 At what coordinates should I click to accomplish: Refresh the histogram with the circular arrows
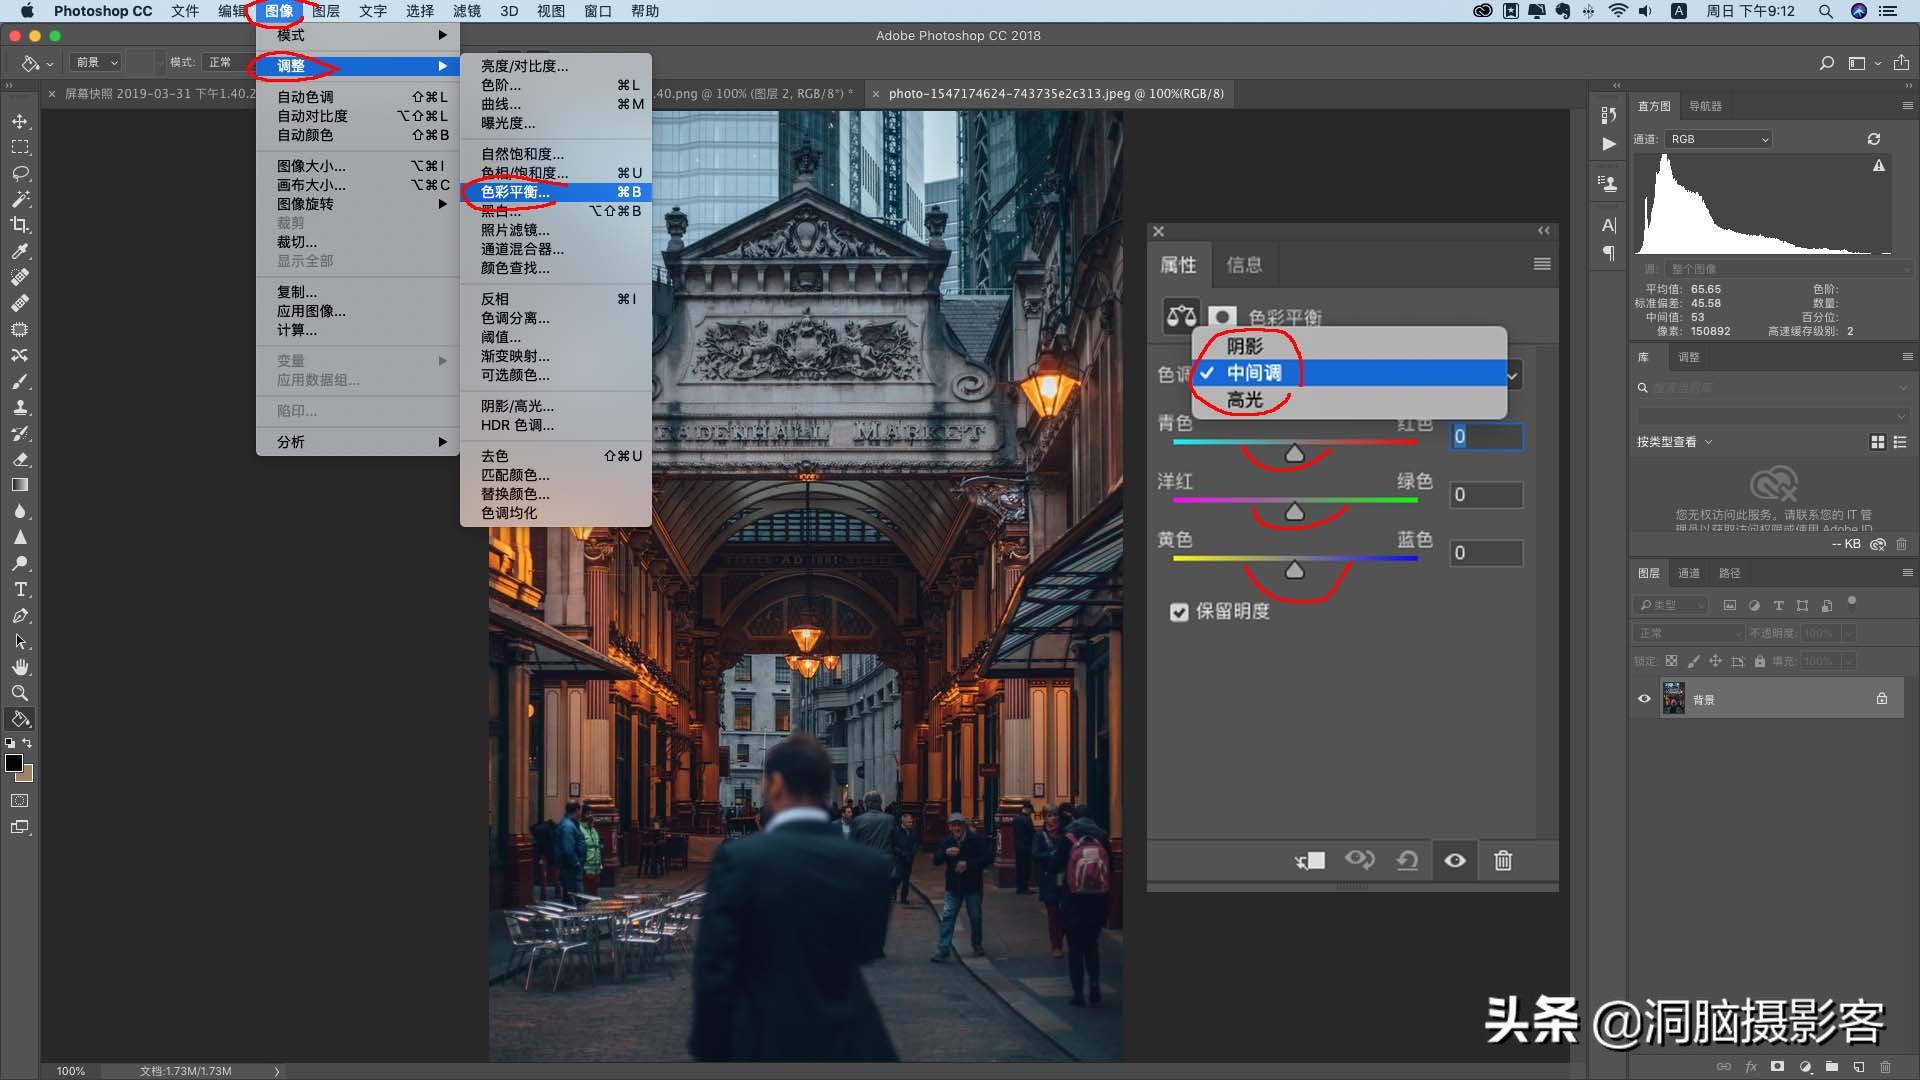pyautogui.click(x=1874, y=139)
